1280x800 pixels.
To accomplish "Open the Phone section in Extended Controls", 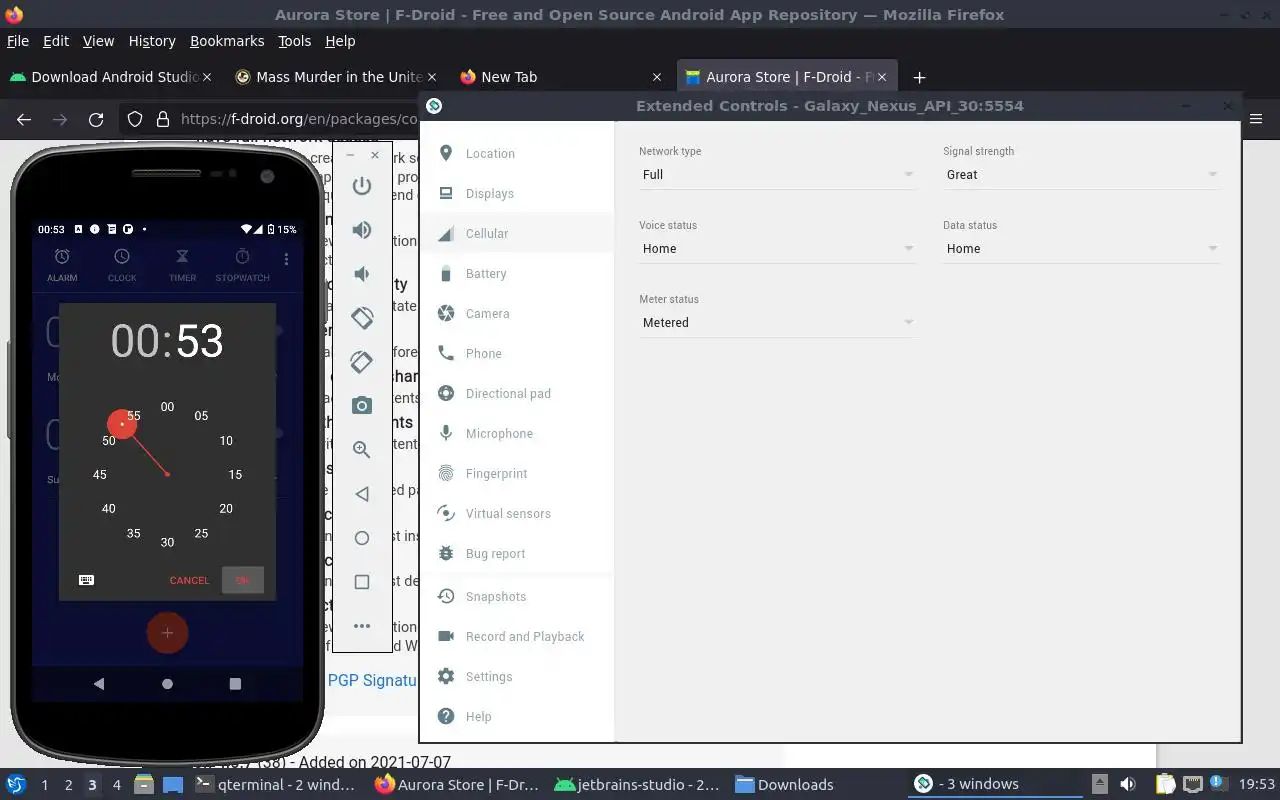I will (x=517, y=354).
